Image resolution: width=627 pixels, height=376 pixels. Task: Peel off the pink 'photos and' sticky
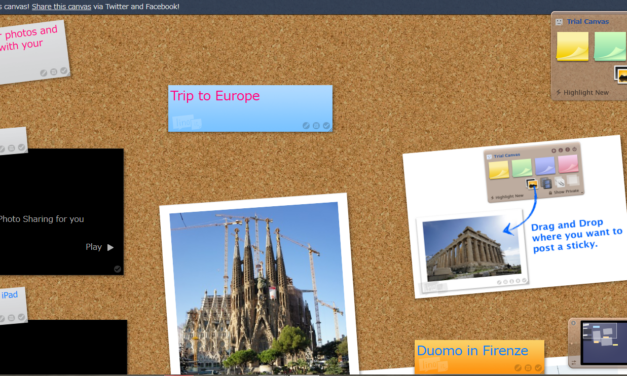pyautogui.click(x=64, y=71)
